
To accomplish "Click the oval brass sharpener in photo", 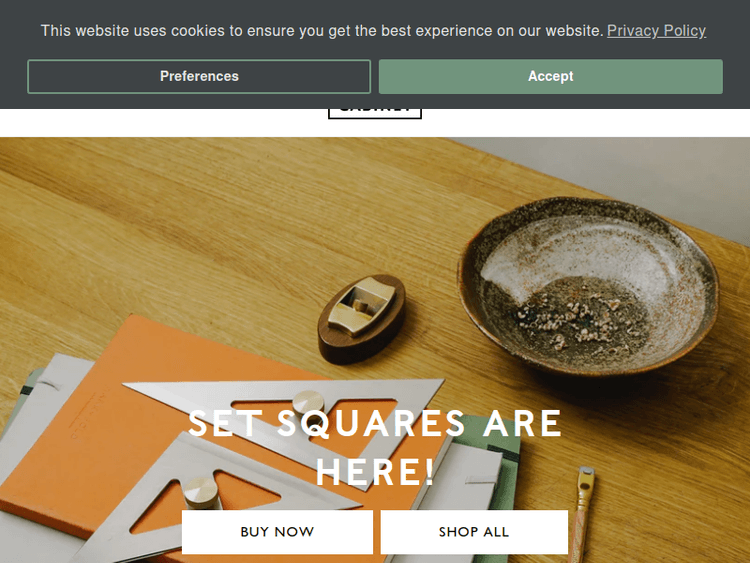I will point(362,317).
